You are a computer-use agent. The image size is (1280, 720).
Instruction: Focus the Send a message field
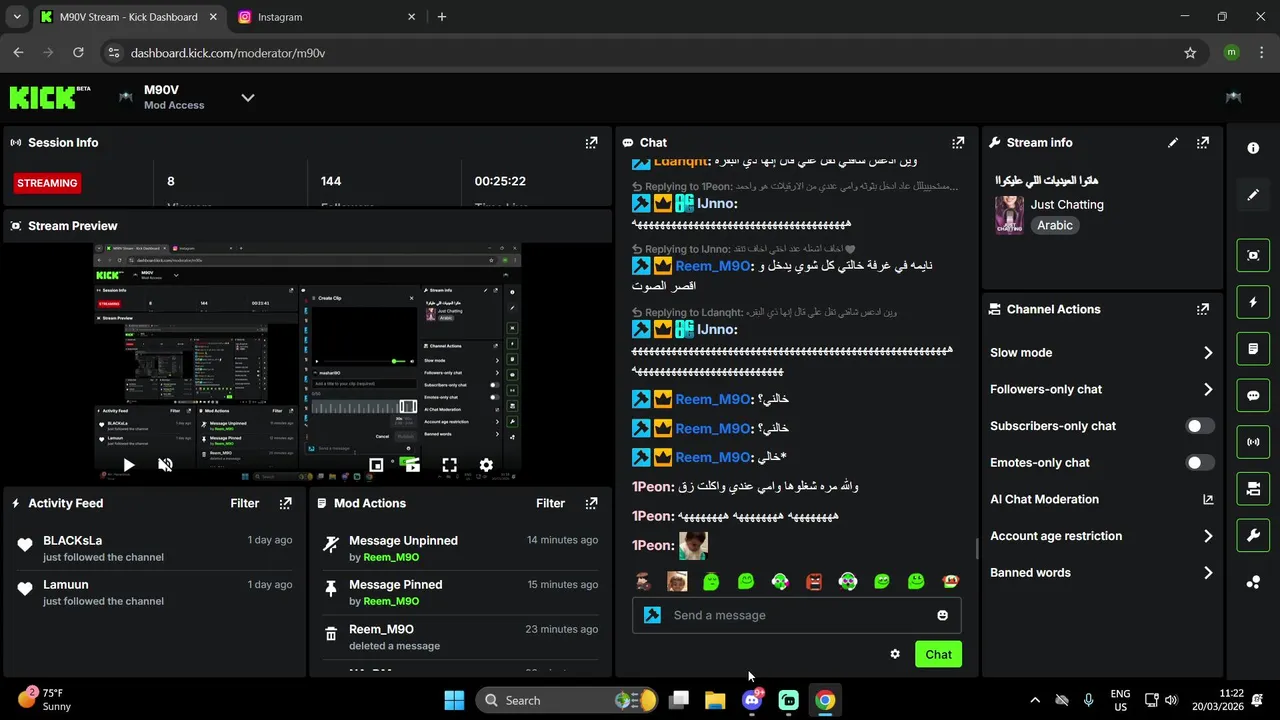797,615
